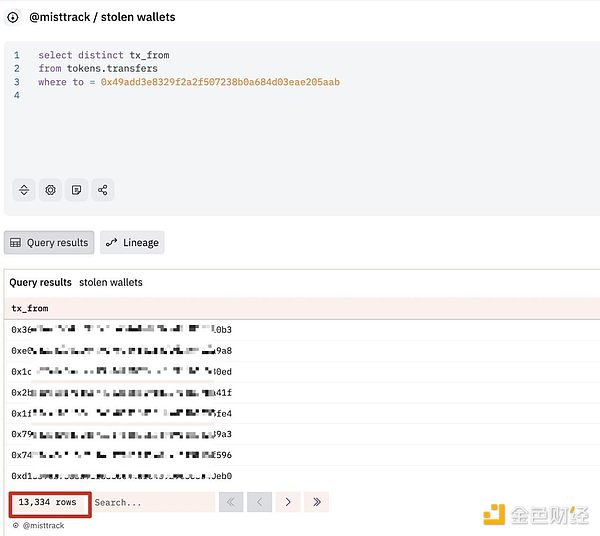The image size is (600, 536).
Task: Click the expand/collapse editor icon button
Action: (x=24, y=190)
